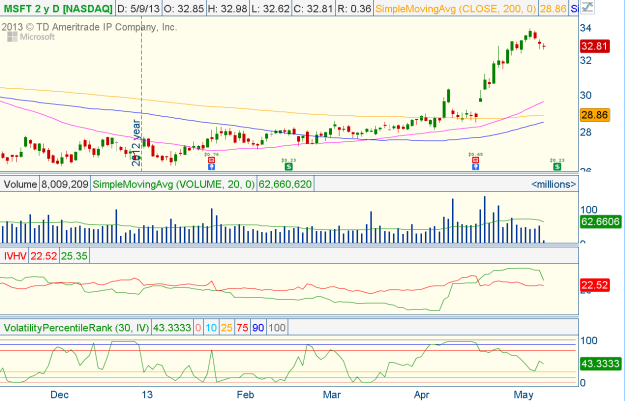Click the Microsoft logo icon

(x=11, y=35)
